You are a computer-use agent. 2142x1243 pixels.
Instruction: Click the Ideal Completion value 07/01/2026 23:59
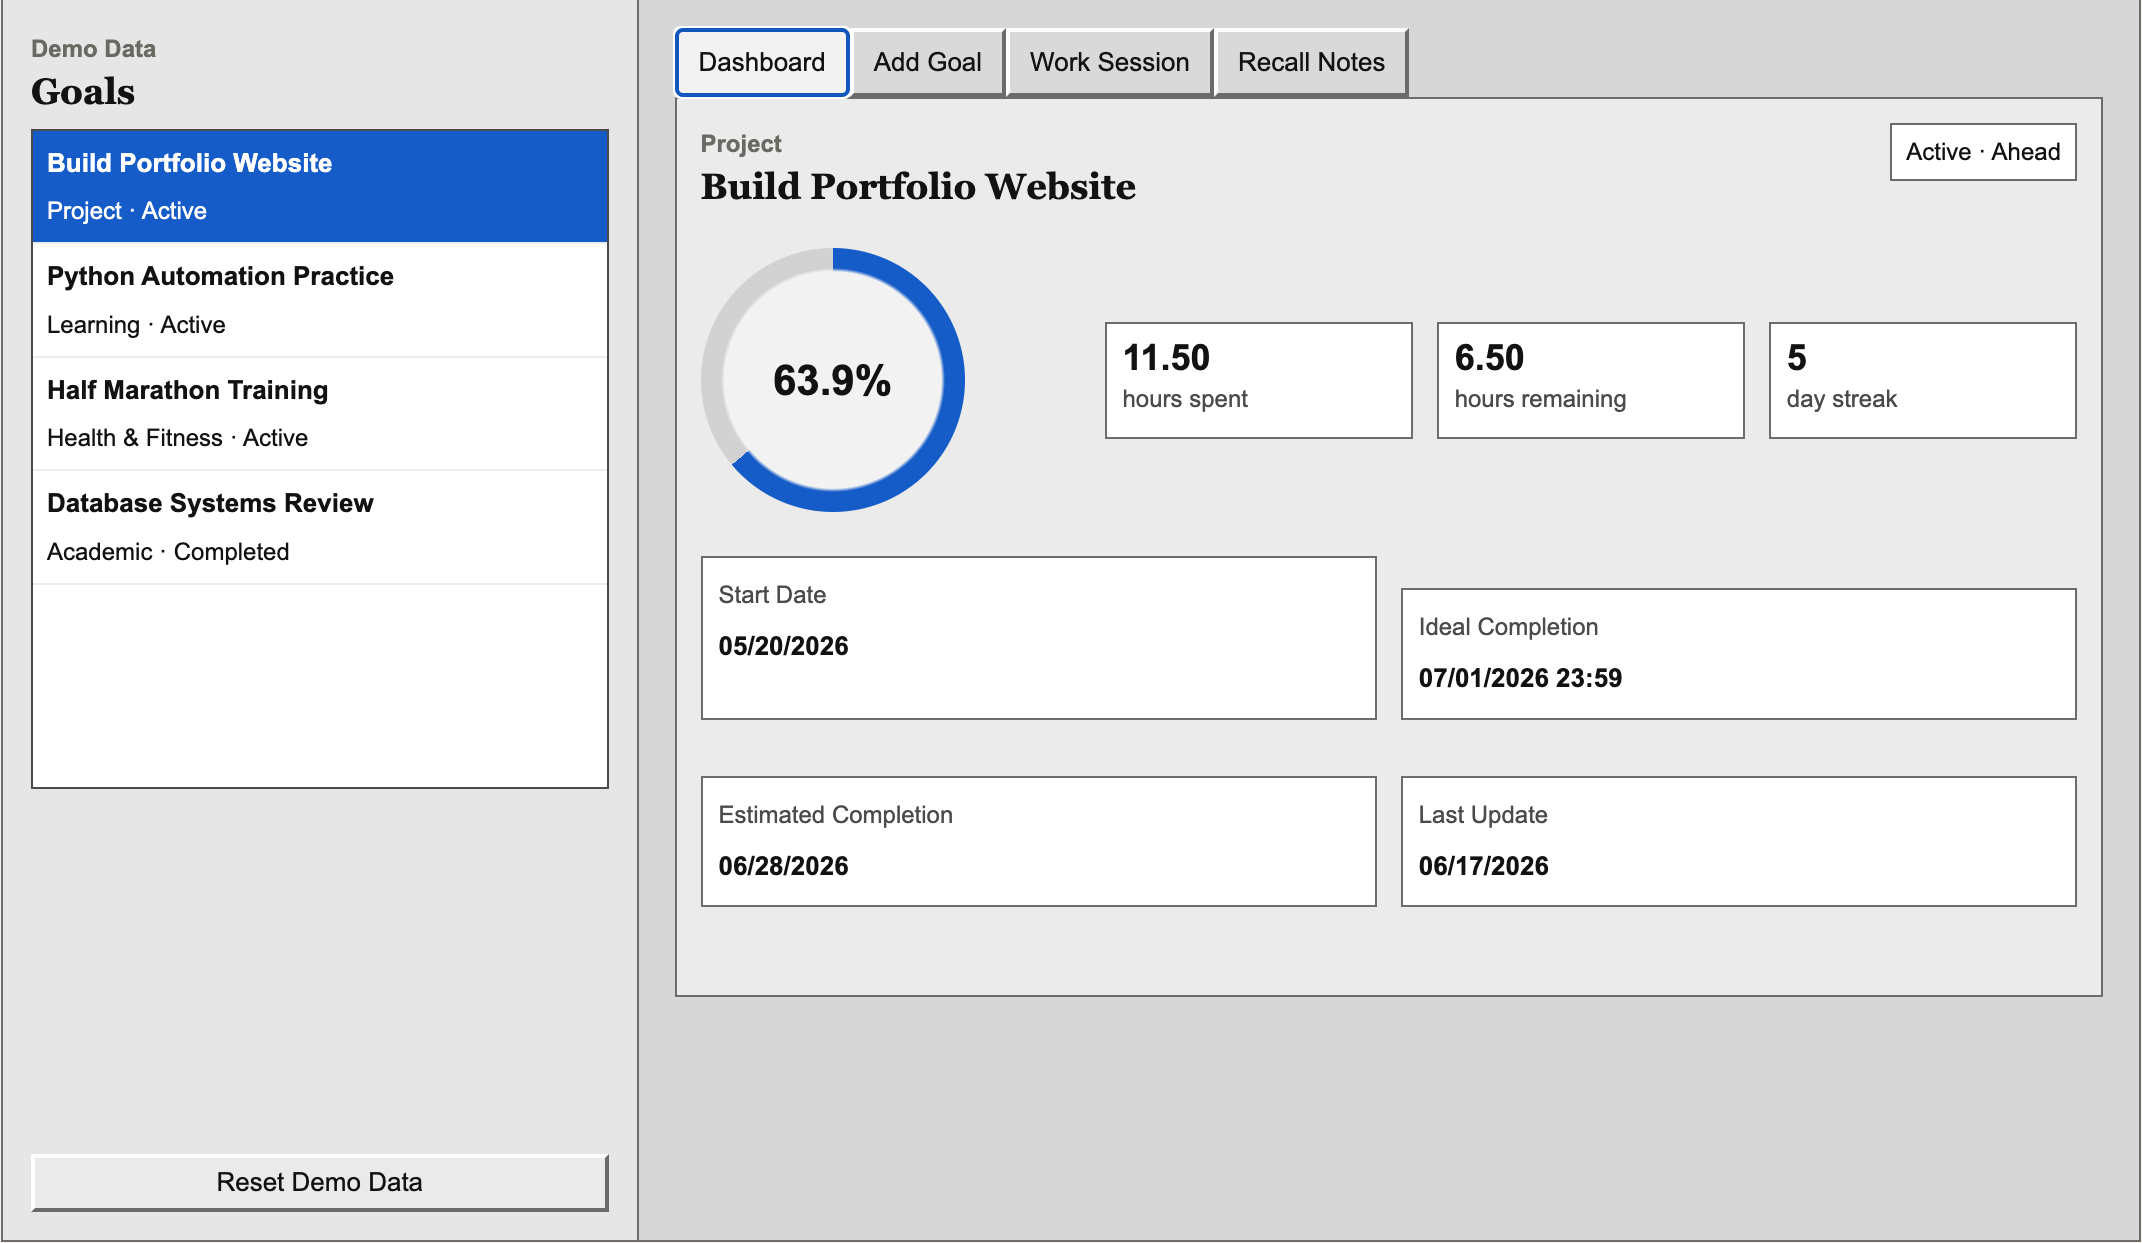1520,678
